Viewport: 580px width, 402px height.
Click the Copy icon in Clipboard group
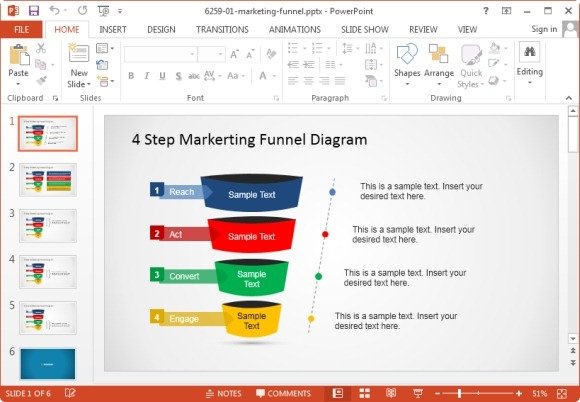pyautogui.click(x=41, y=64)
